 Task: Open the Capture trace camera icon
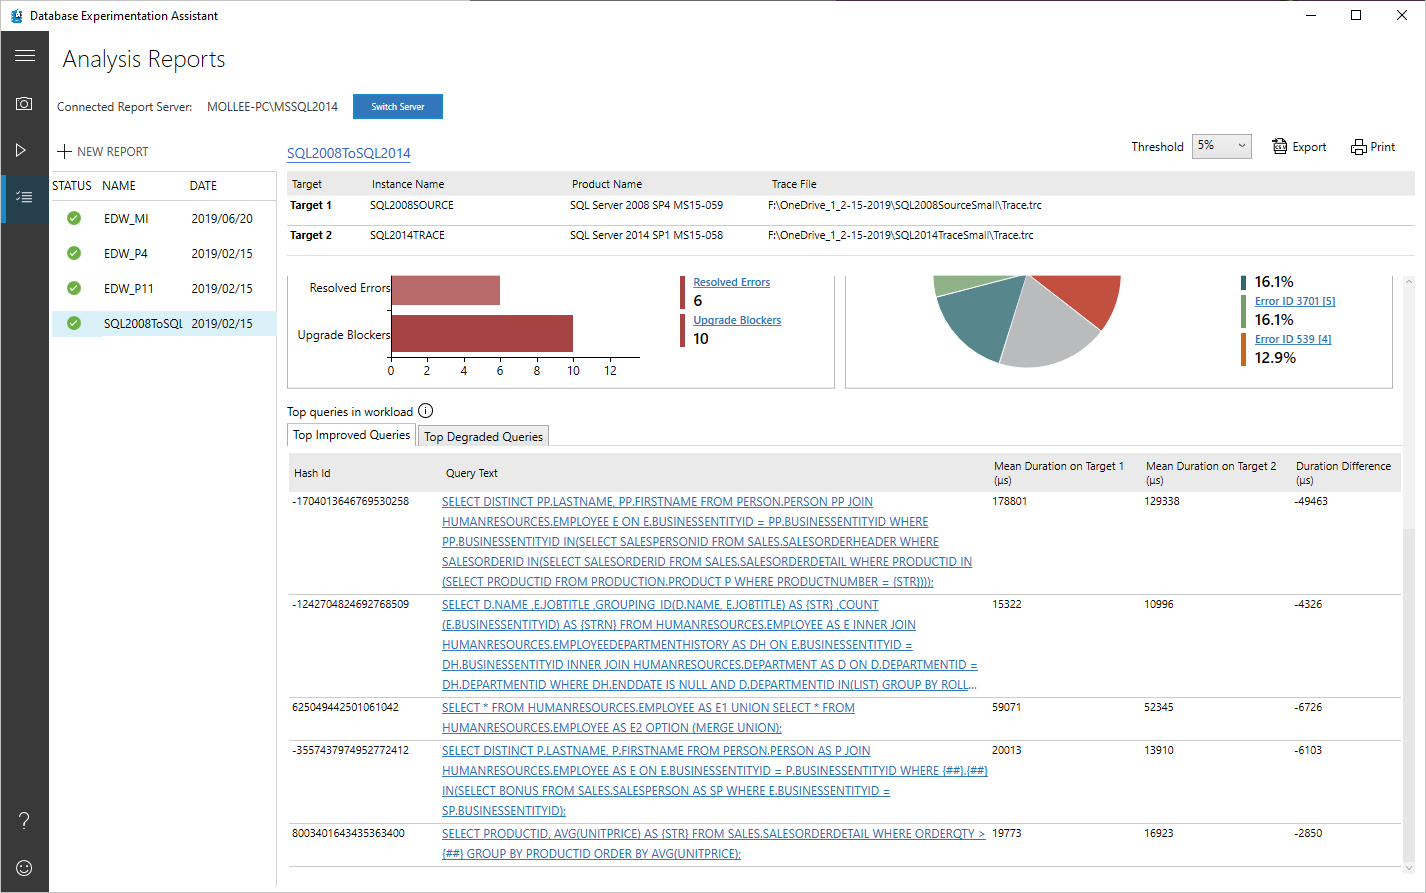[x=24, y=103]
